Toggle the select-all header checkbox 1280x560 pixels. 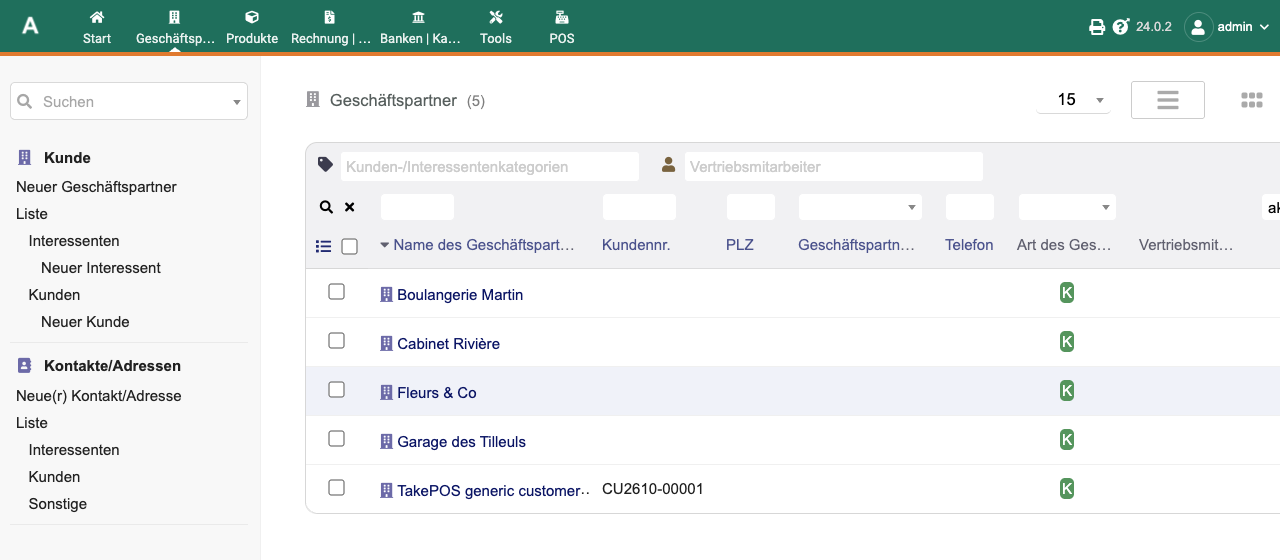(349, 246)
